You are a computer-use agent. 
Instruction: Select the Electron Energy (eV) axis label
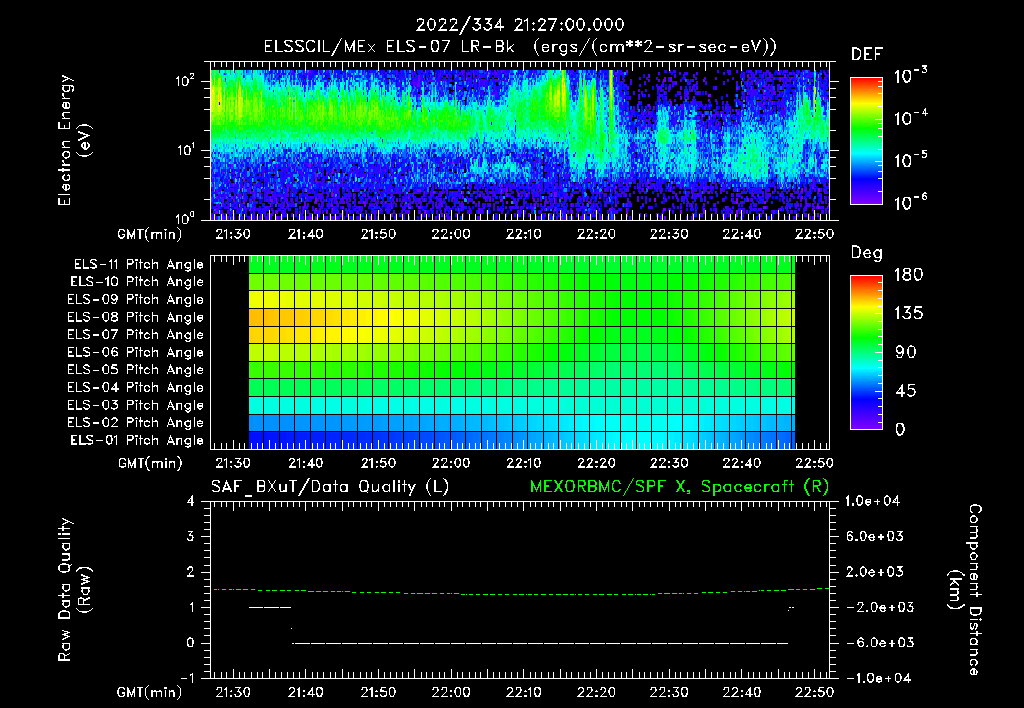(x=74, y=140)
